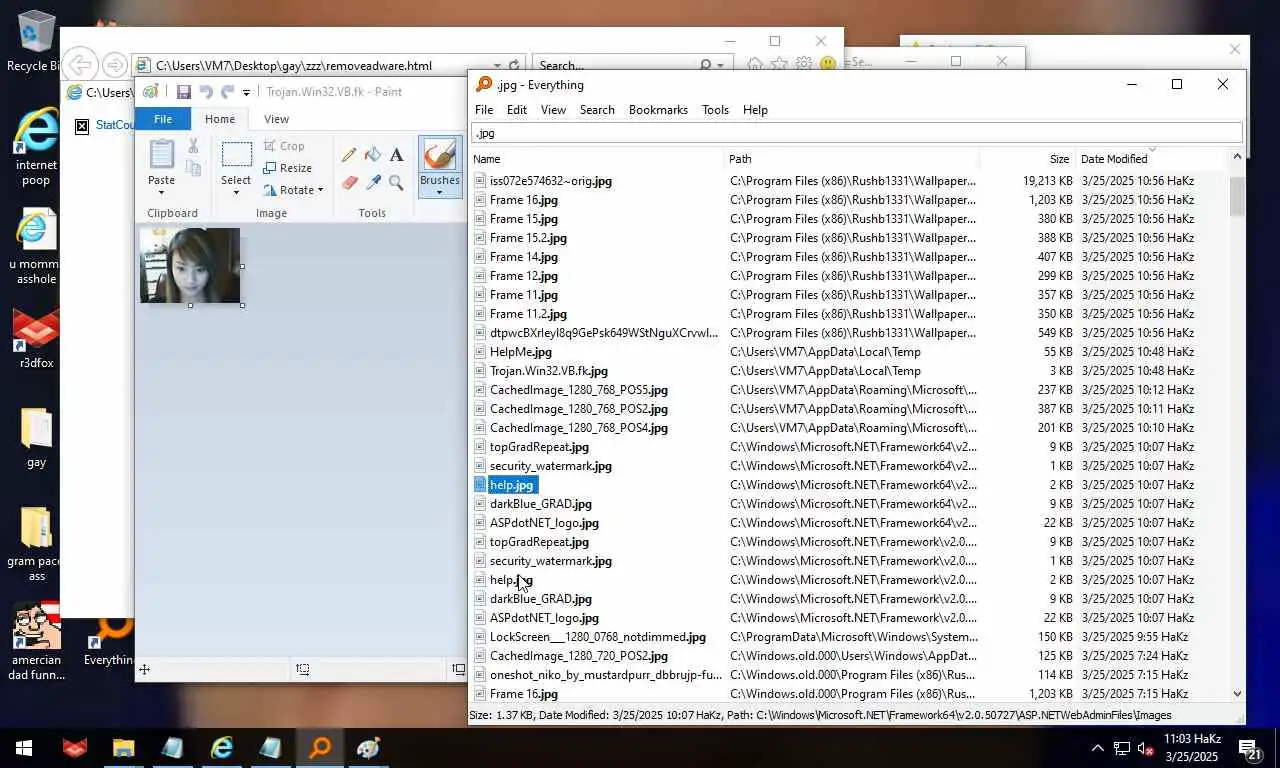Click the Forward arrow in Internet Explorer
Screen dimensions: 1280x768
coord(114,65)
